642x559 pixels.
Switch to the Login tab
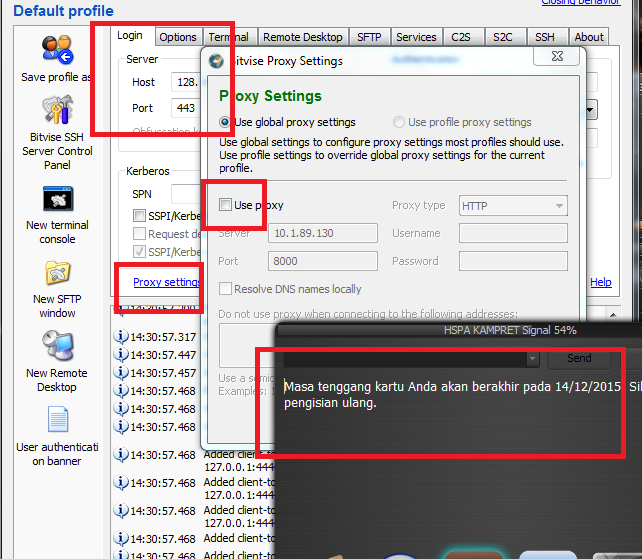[130, 36]
